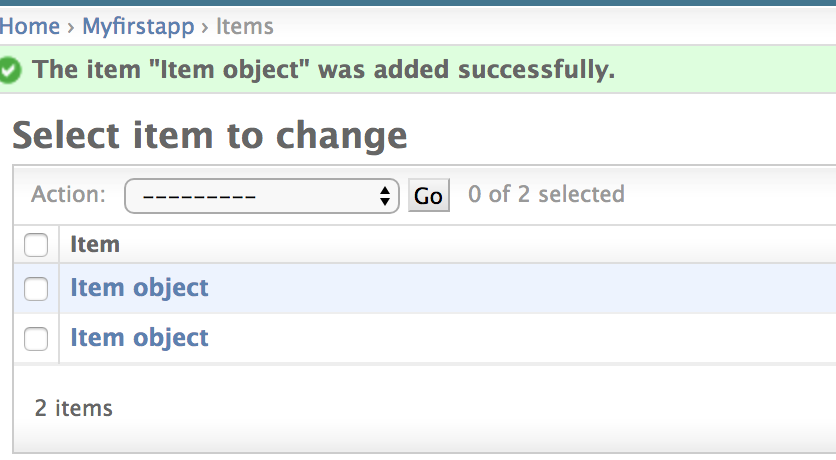836x460 pixels.
Task: Click the 'Select item to change' heading
Action: pyautogui.click(x=210, y=135)
